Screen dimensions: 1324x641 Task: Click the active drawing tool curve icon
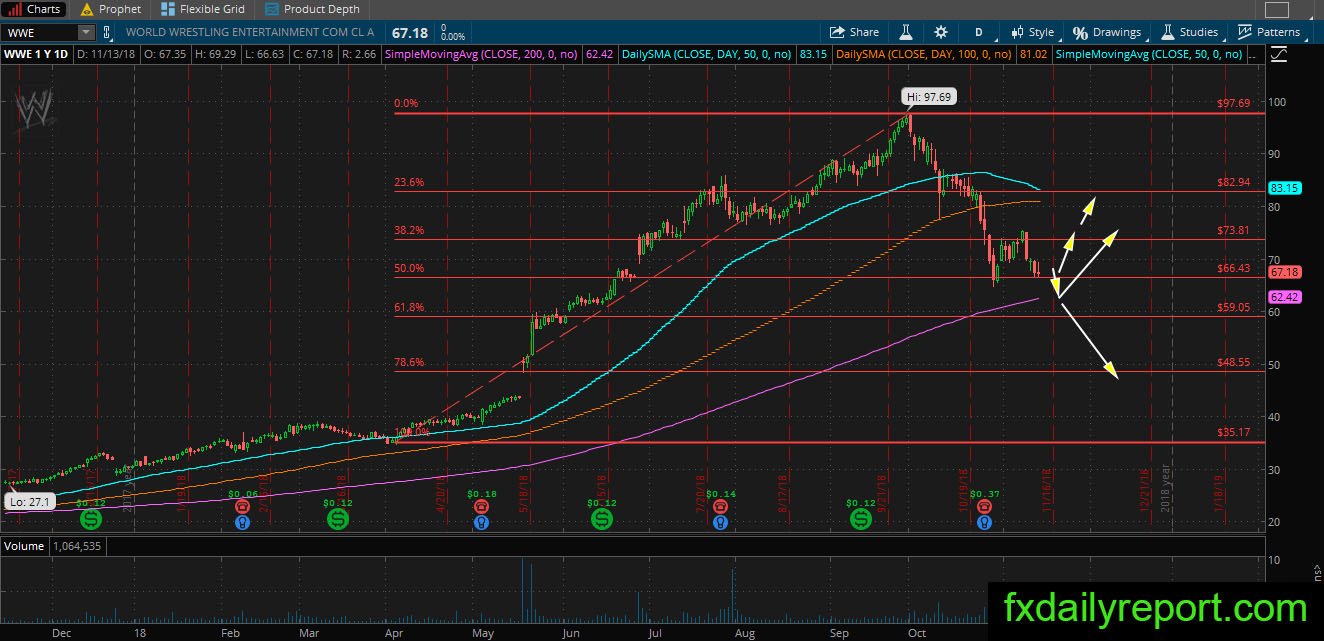[1278, 55]
